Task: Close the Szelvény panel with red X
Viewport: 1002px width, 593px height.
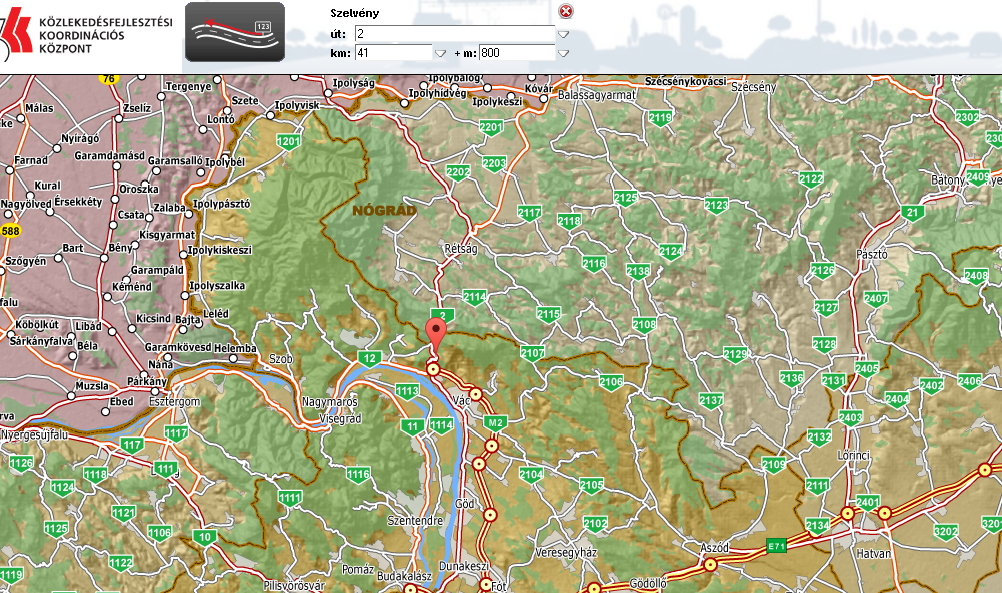Action: (x=567, y=11)
